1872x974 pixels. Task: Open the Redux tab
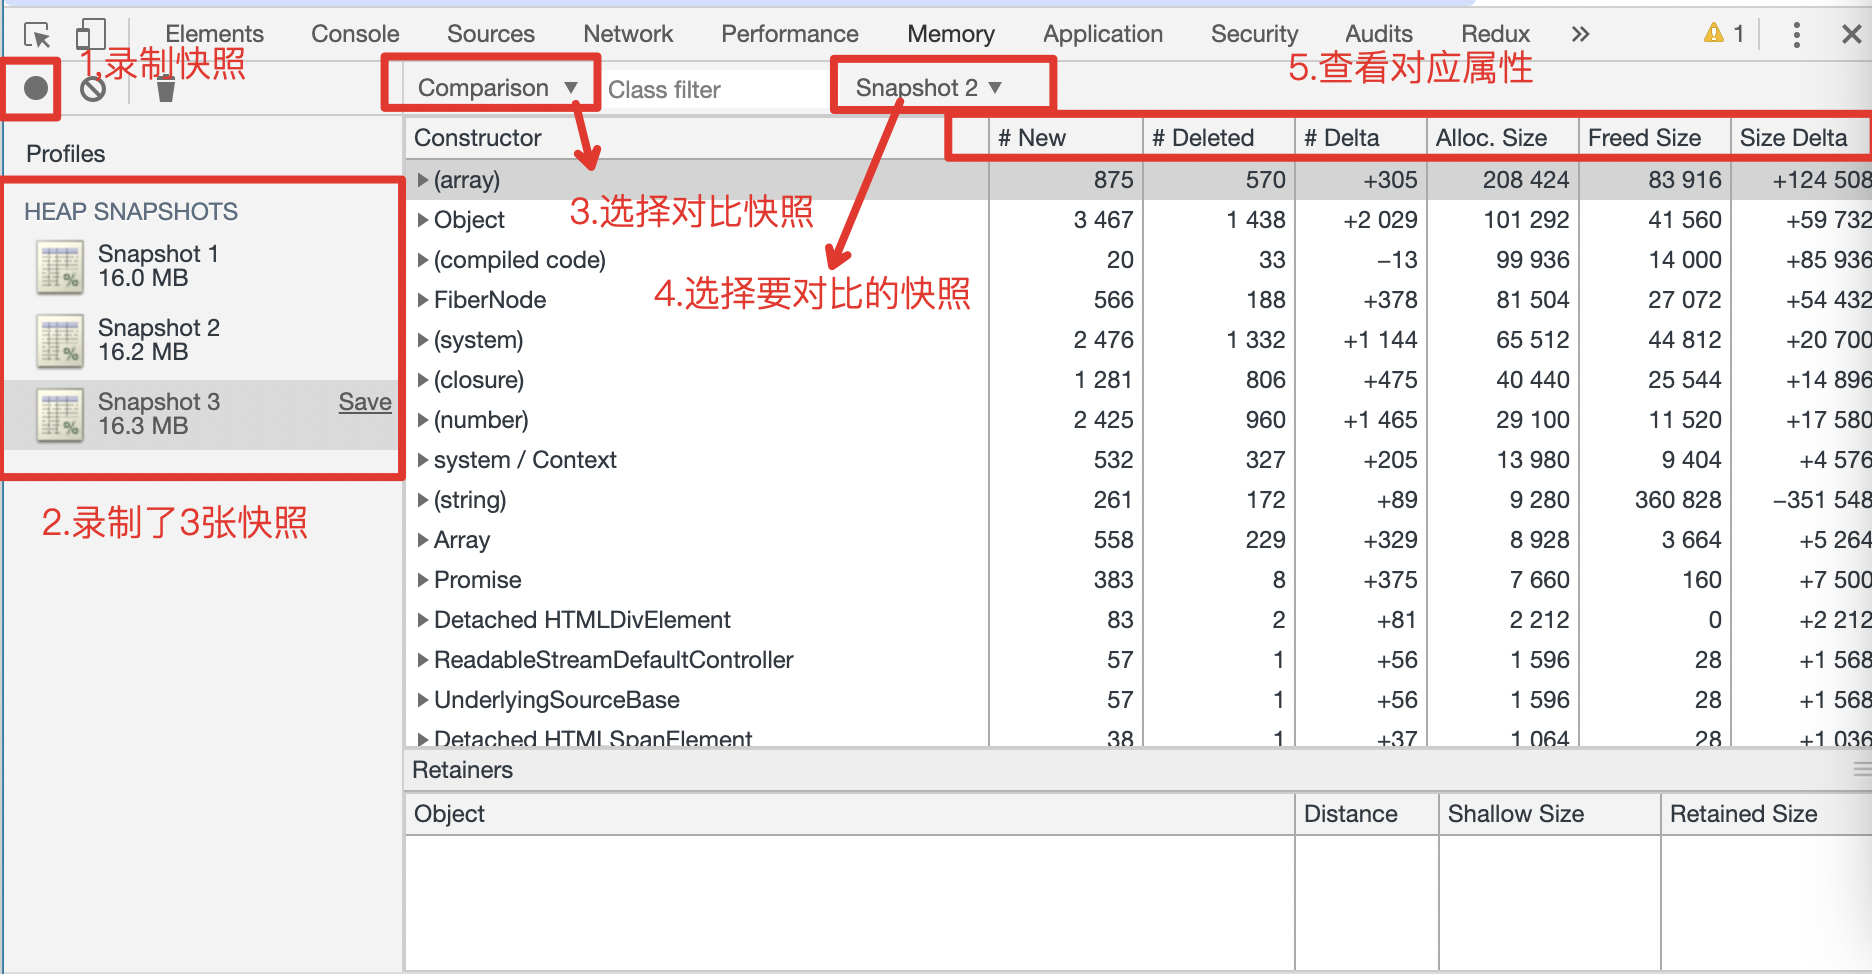1495,34
